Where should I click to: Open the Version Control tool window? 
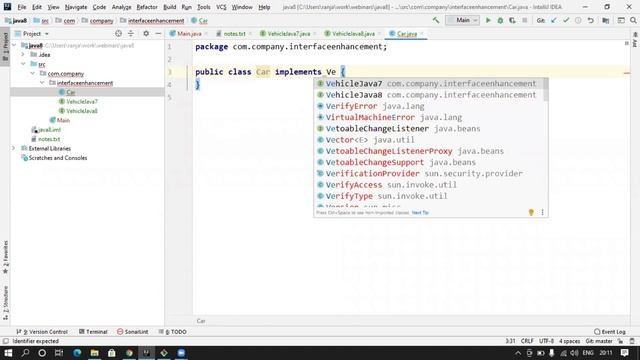42,332
